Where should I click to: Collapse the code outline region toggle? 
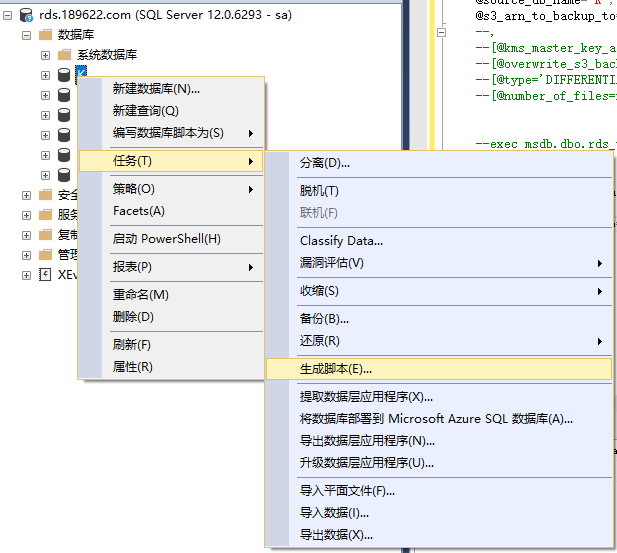pos(442,32)
